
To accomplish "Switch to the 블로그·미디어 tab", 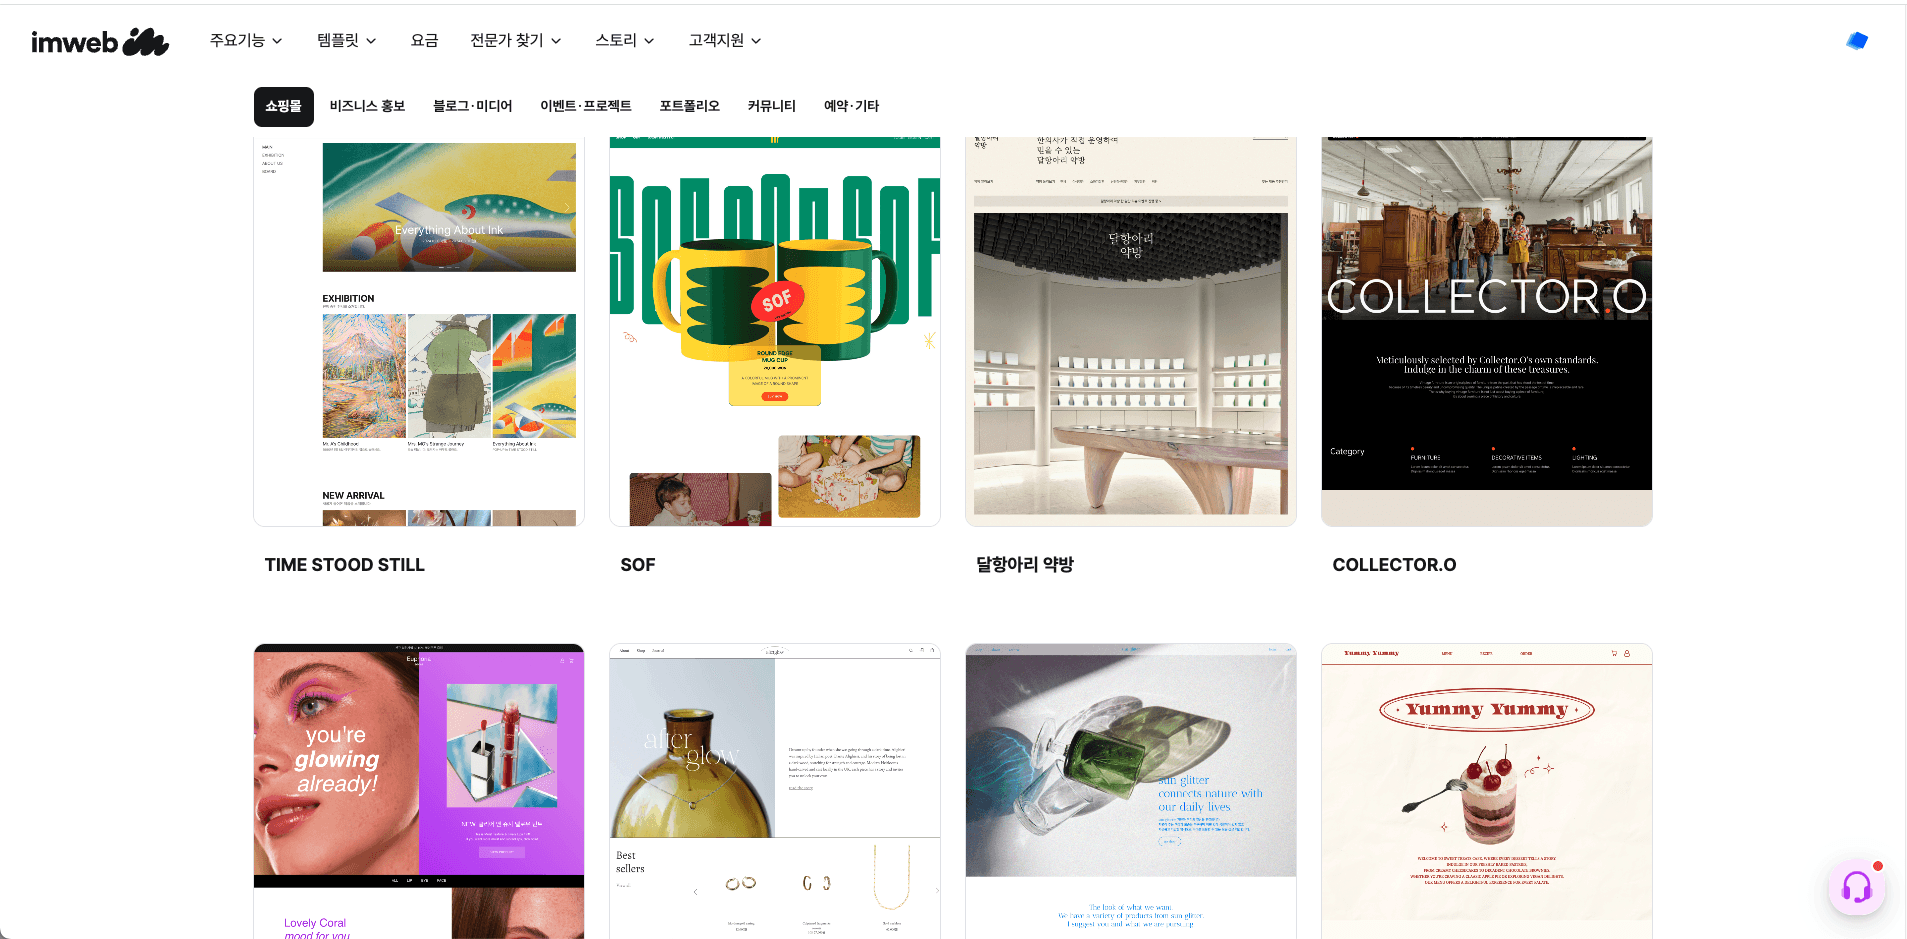I will tap(472, 106).
